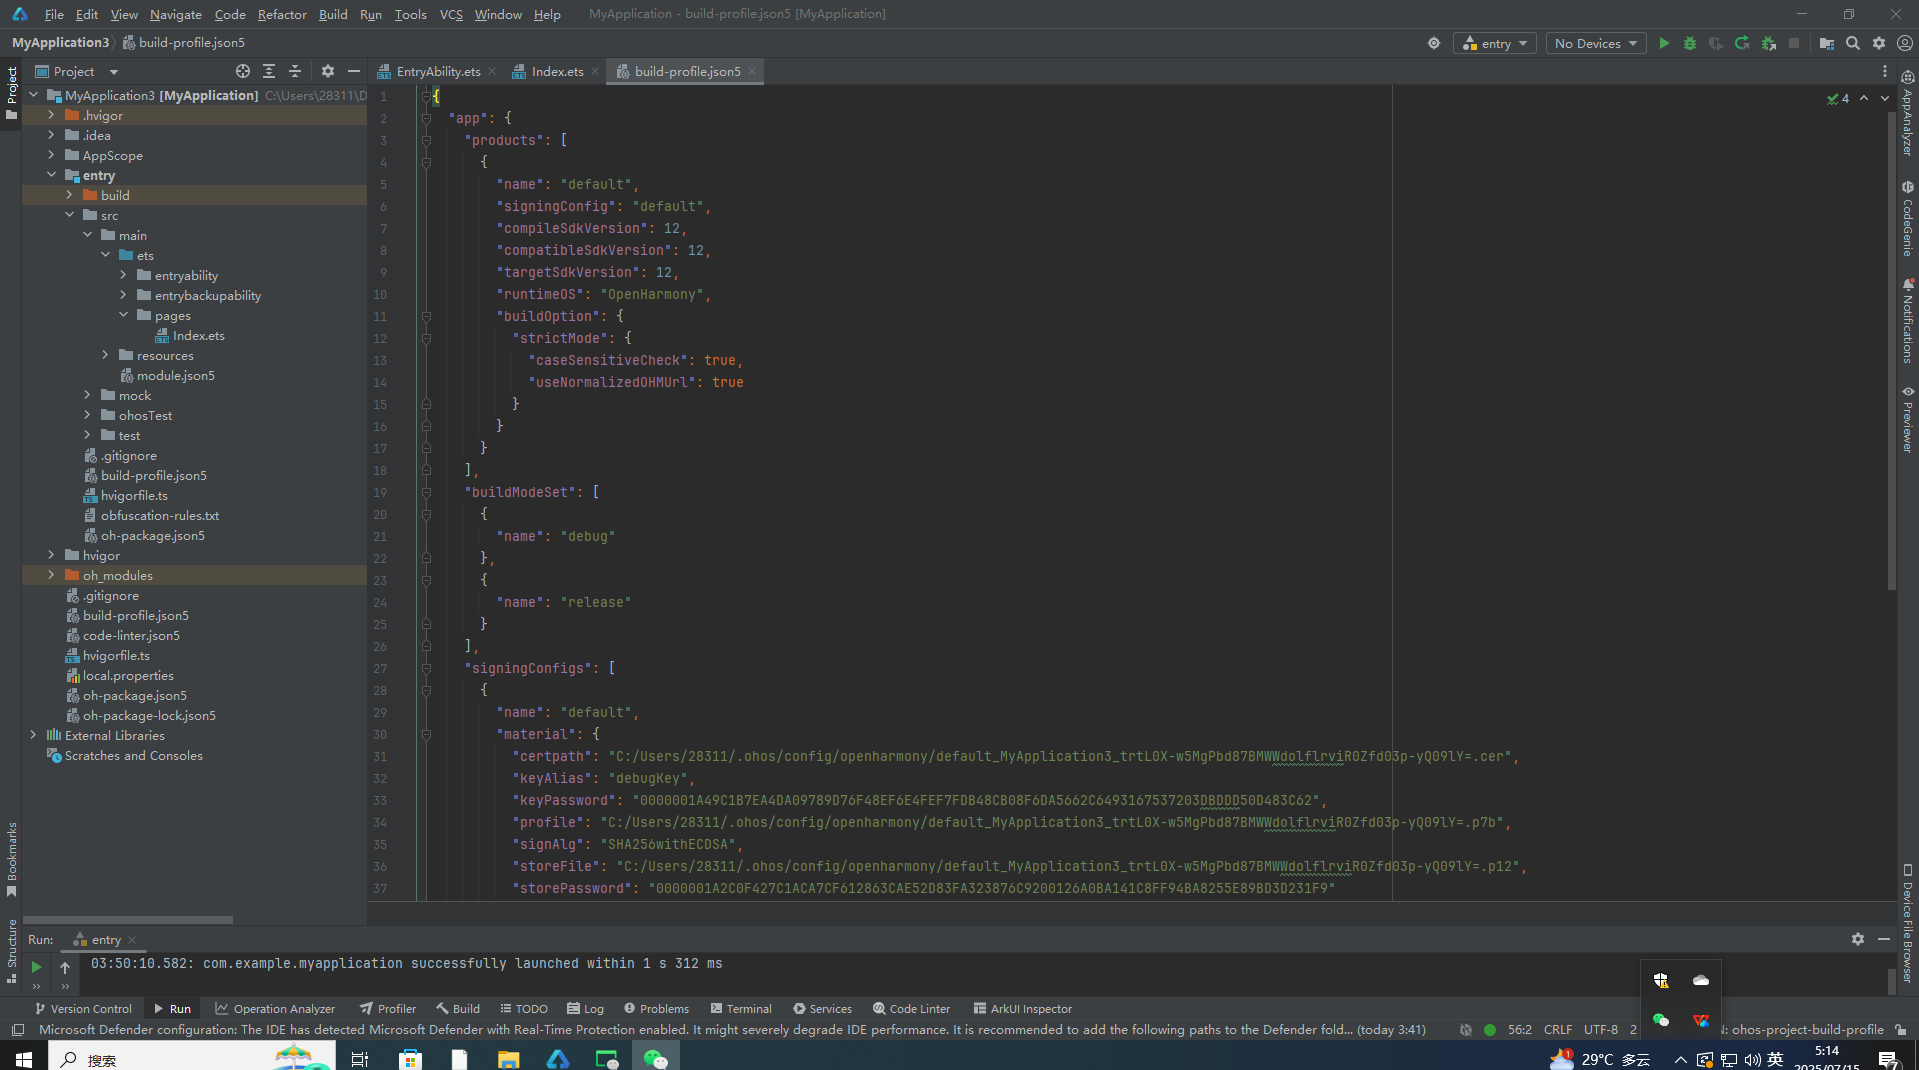Open ArkUI Inspector tool window
This screenshot has width=1919, height=1070.
1022,1008
